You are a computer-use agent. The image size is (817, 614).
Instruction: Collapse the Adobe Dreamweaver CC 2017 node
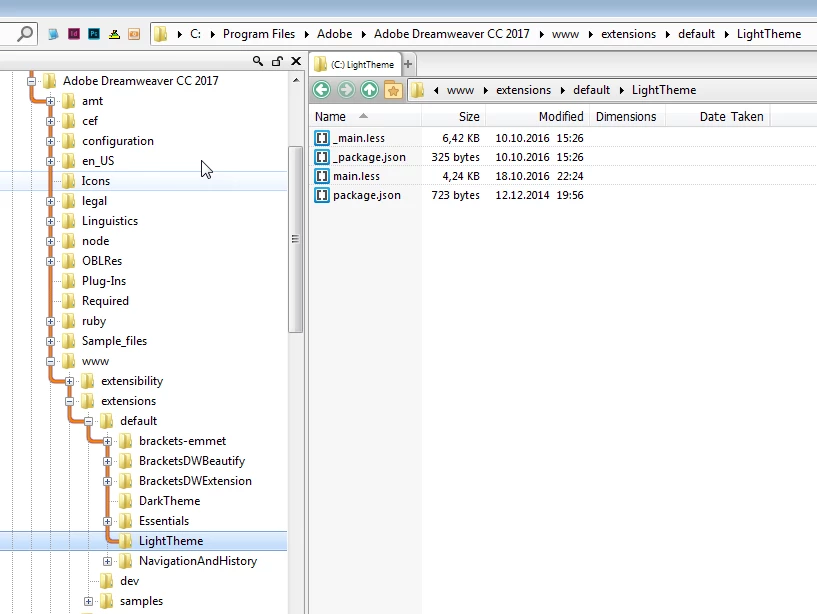click(x=31, y=81)
